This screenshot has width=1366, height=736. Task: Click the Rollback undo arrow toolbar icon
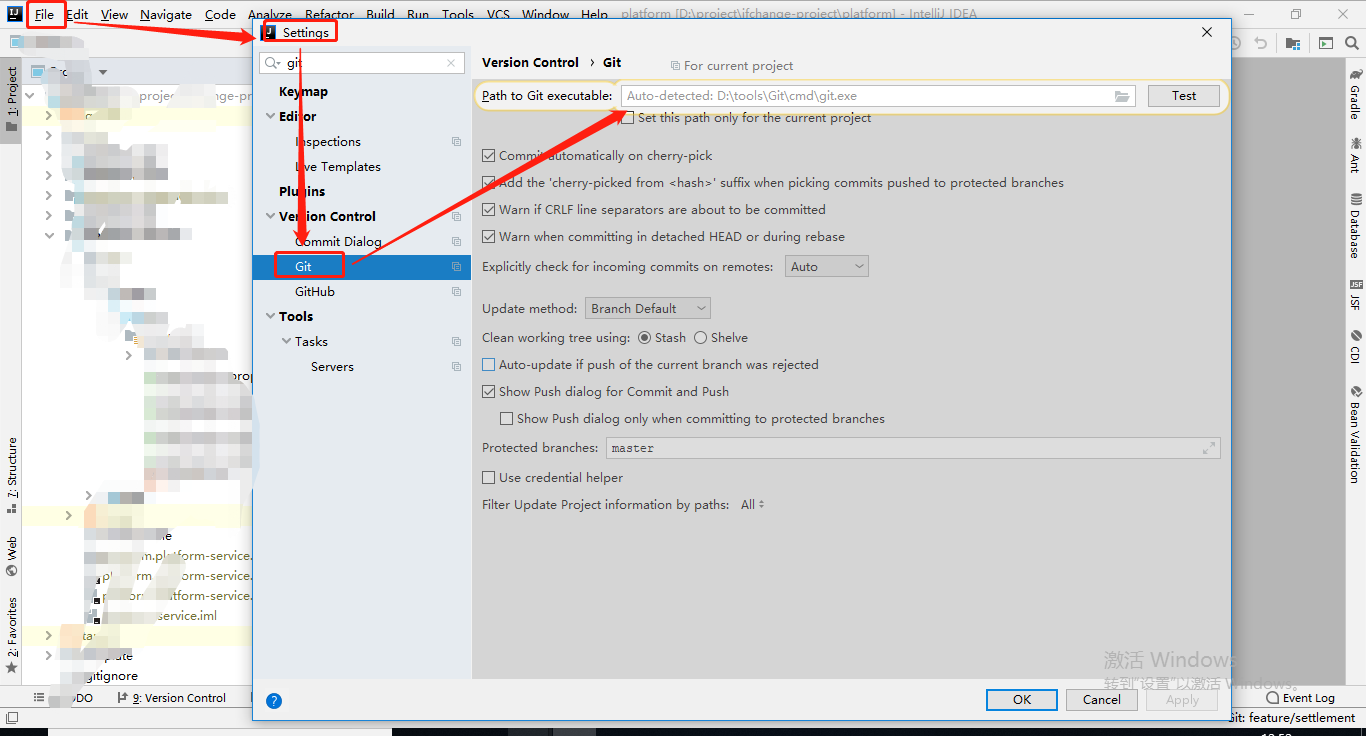1261,43
